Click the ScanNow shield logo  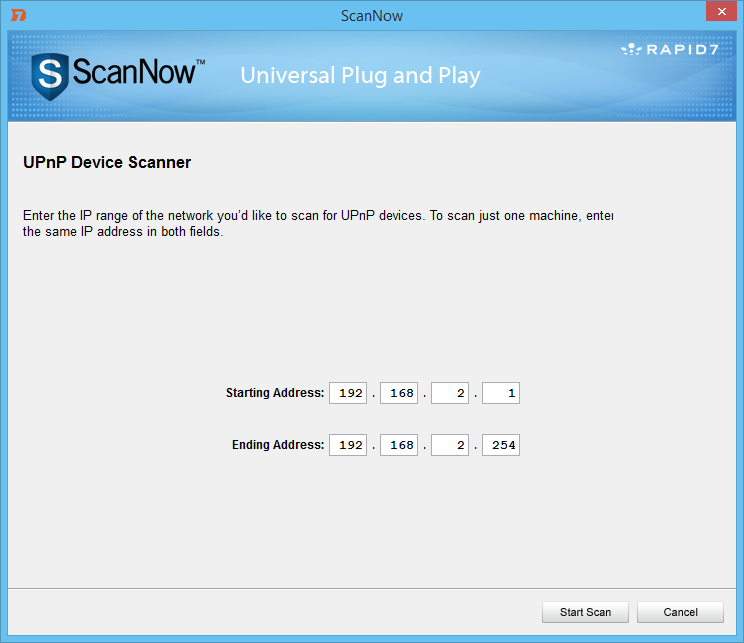(x=49, y=76)
